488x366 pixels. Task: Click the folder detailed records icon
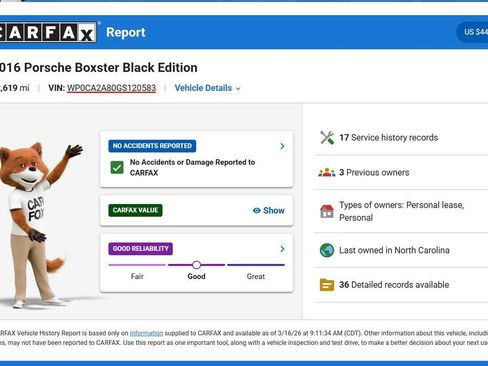[x=327, y=285]
